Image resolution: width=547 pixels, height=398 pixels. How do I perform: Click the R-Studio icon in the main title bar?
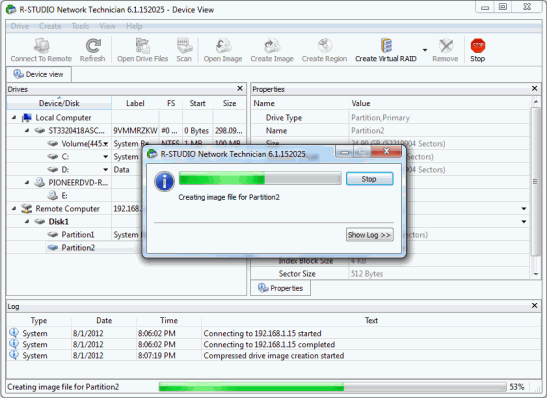[11, 9]
